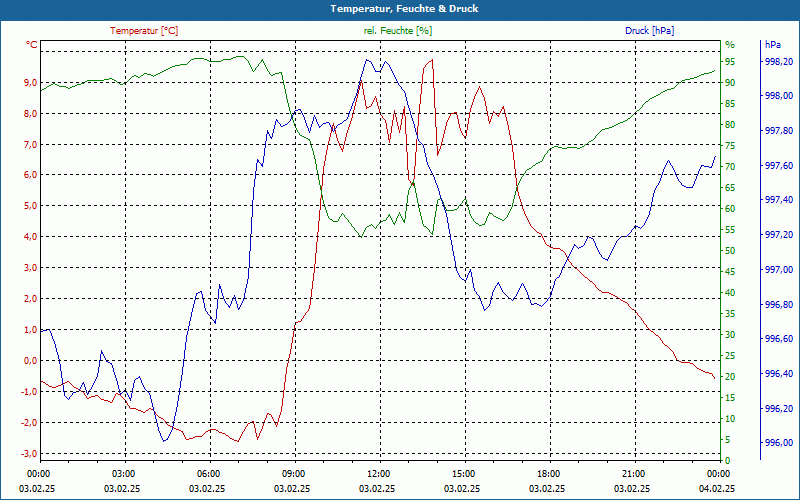Click the blue 'hPa' axis unit label
This screenshot has width=800, height=500.
(x=772, y=45)
